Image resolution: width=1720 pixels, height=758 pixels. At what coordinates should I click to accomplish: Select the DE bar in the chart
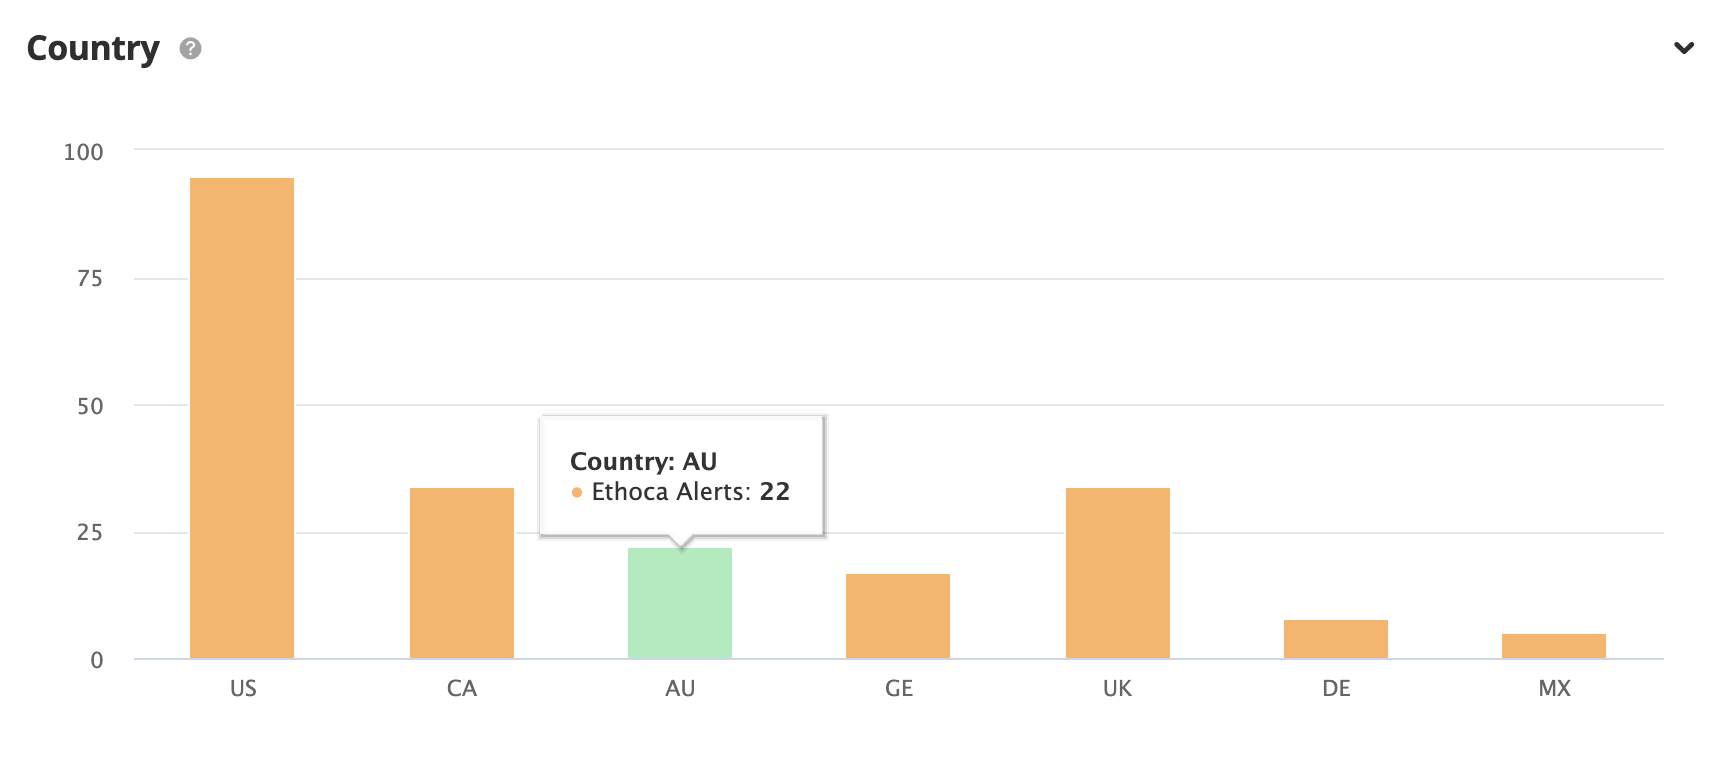[x=1335, y=639]
